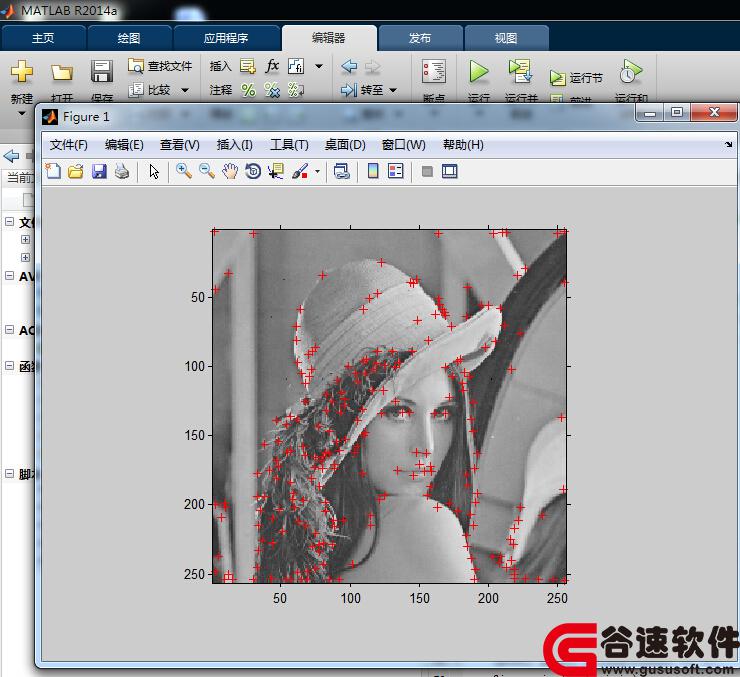Switch to the 视图 tab
Viewport: 740px width, 677px height.
[x=506, y=38]
